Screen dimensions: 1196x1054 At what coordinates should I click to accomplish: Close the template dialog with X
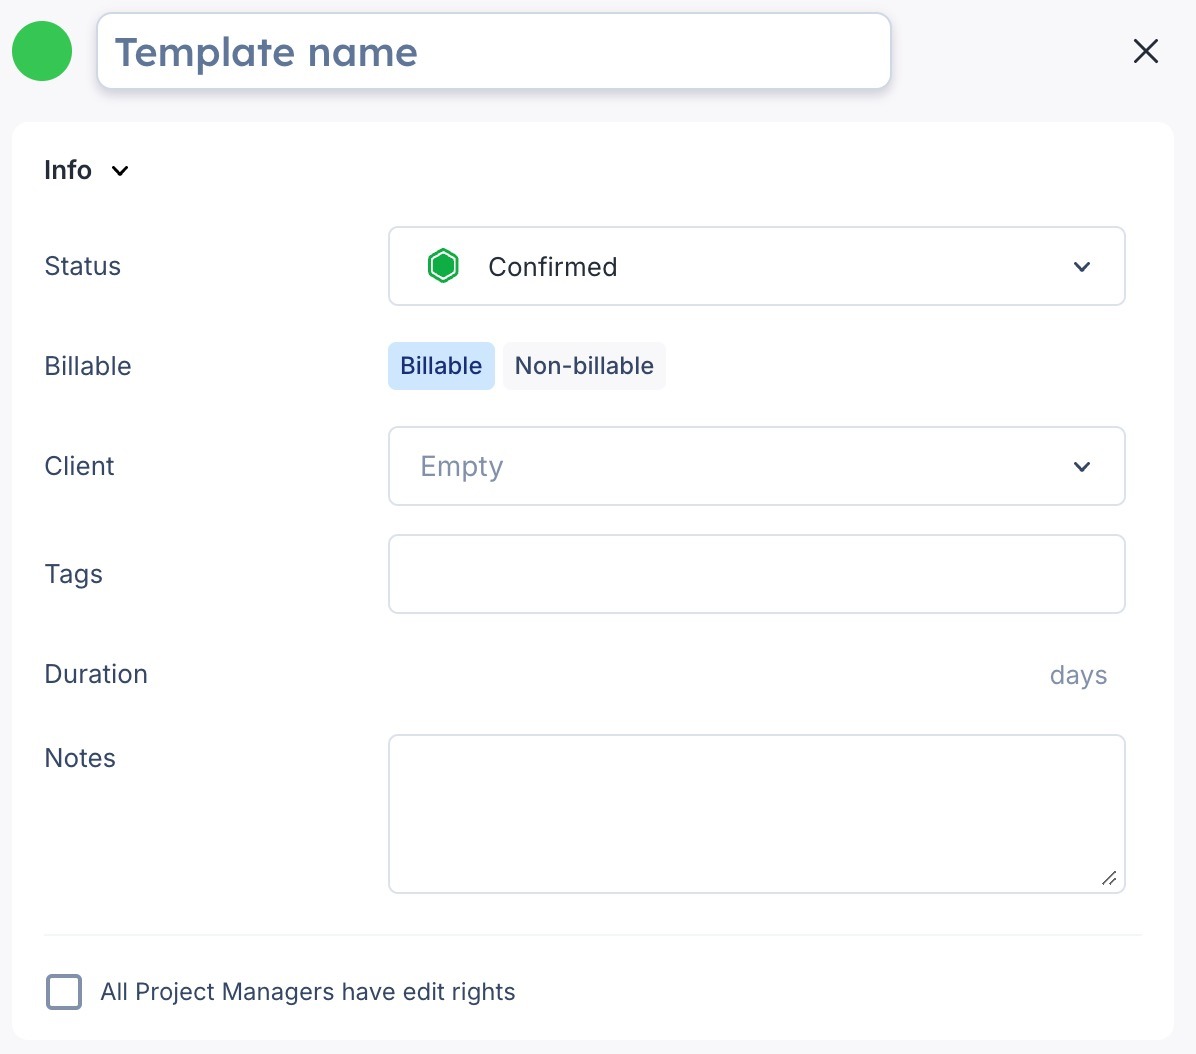(1145, 51)
